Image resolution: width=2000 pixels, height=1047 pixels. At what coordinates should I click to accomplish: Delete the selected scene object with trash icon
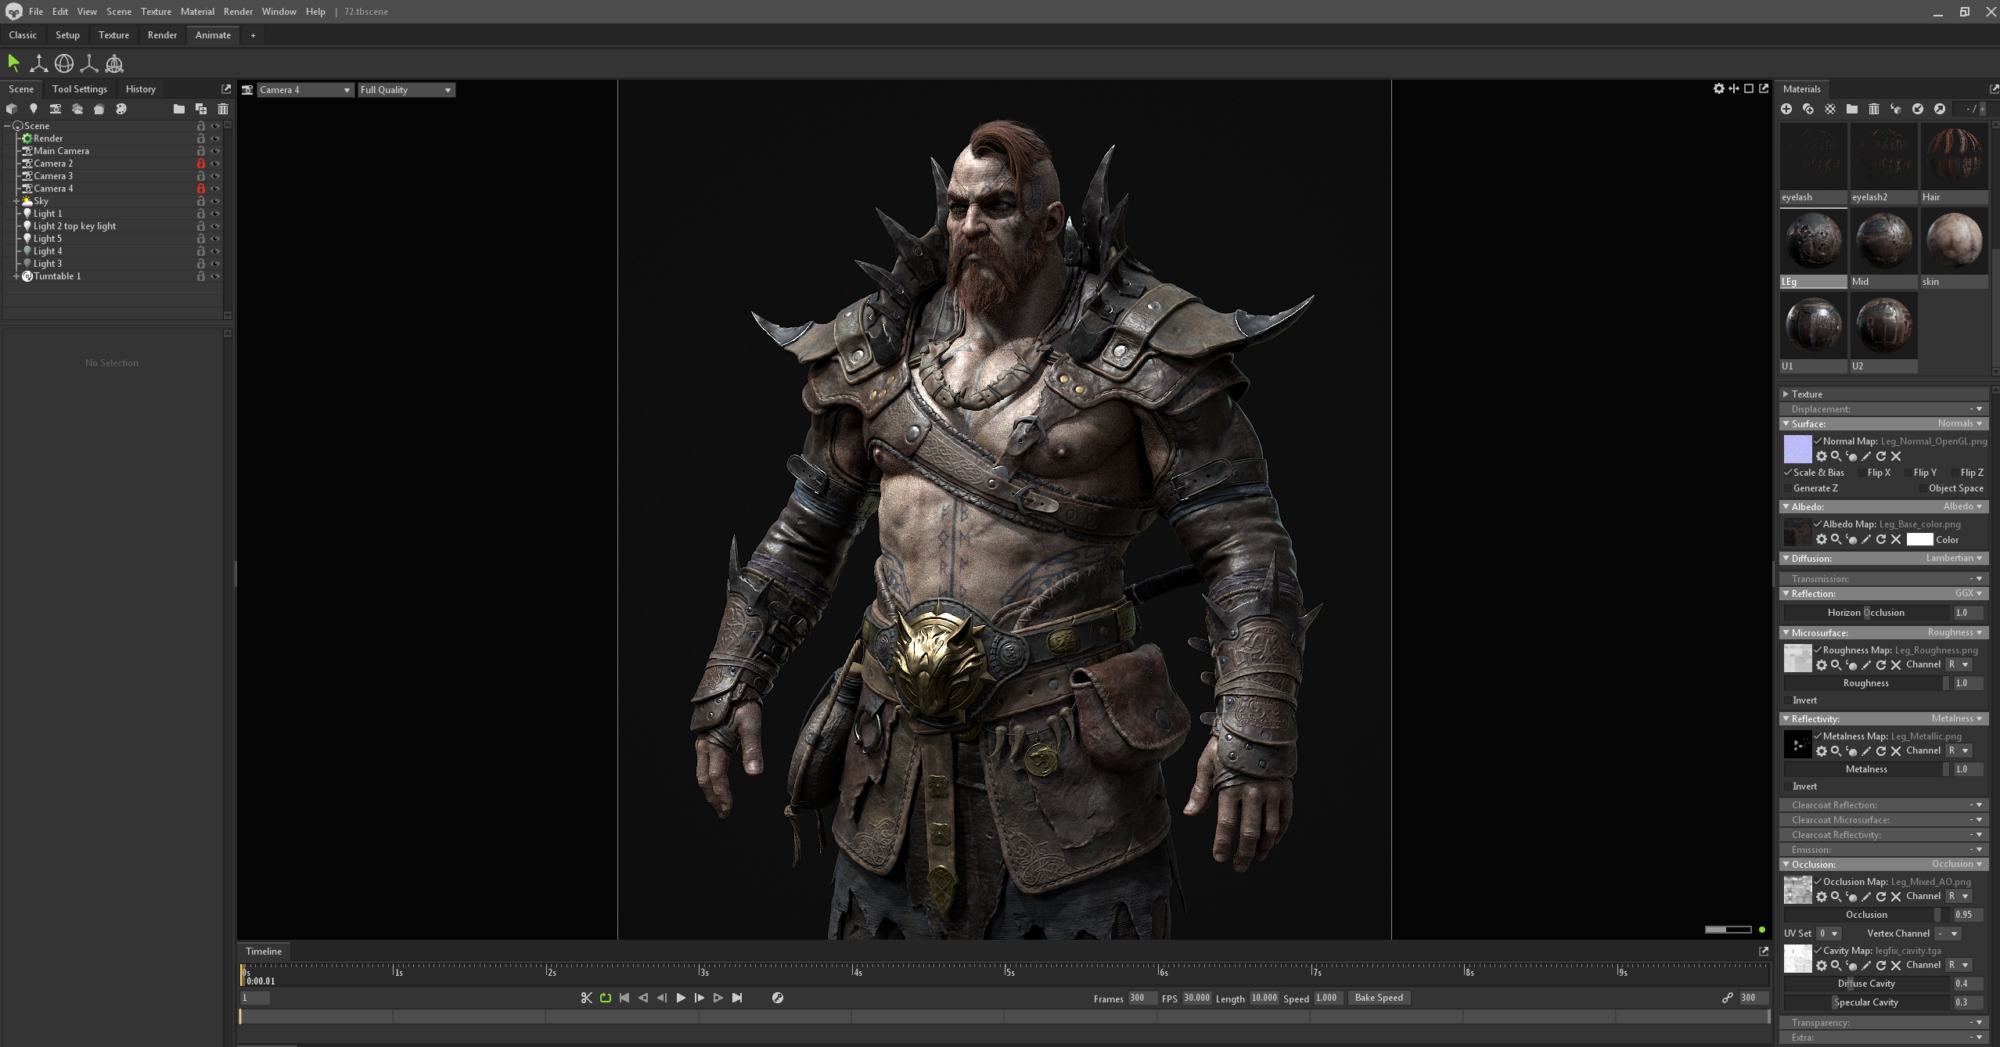(223, 109)
